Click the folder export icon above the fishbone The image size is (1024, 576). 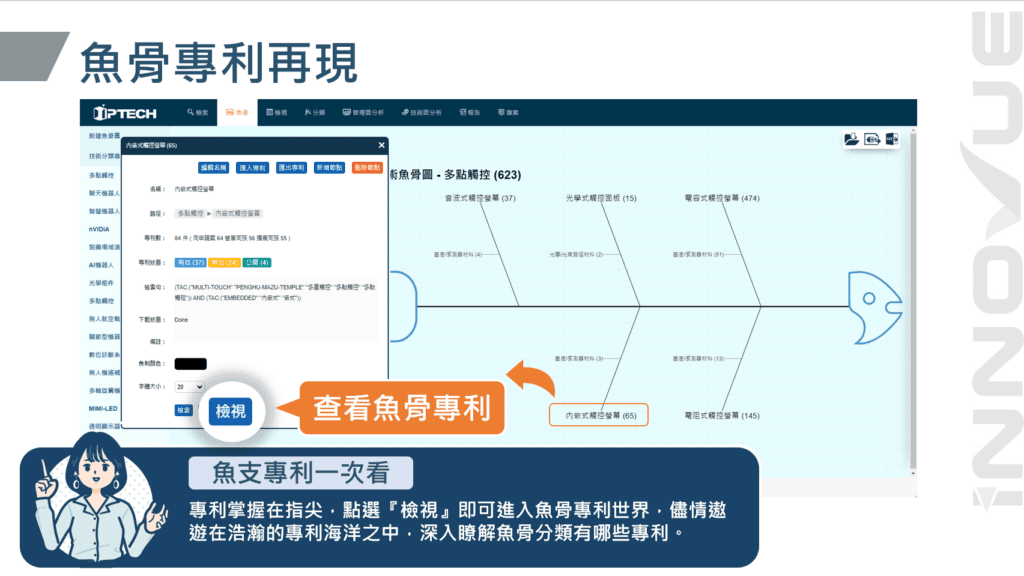851,140
